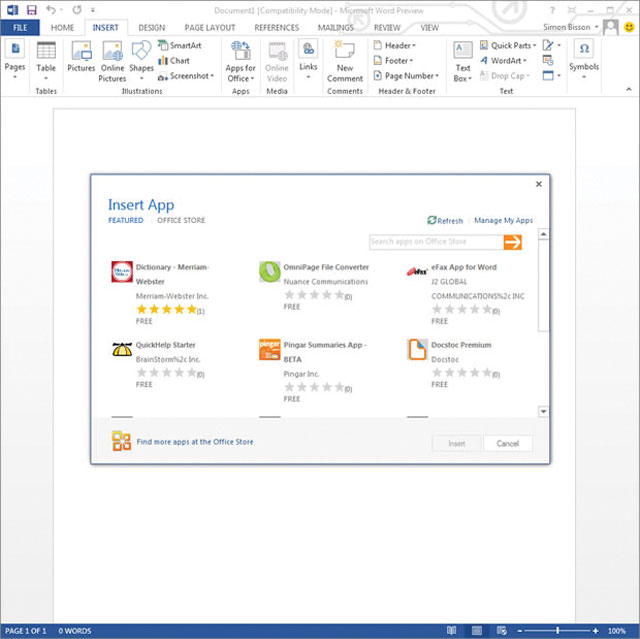This screenshot has height=639, width=640.
Task: Select the QuickHelp Starter hat icon
Action: [122, 349]
